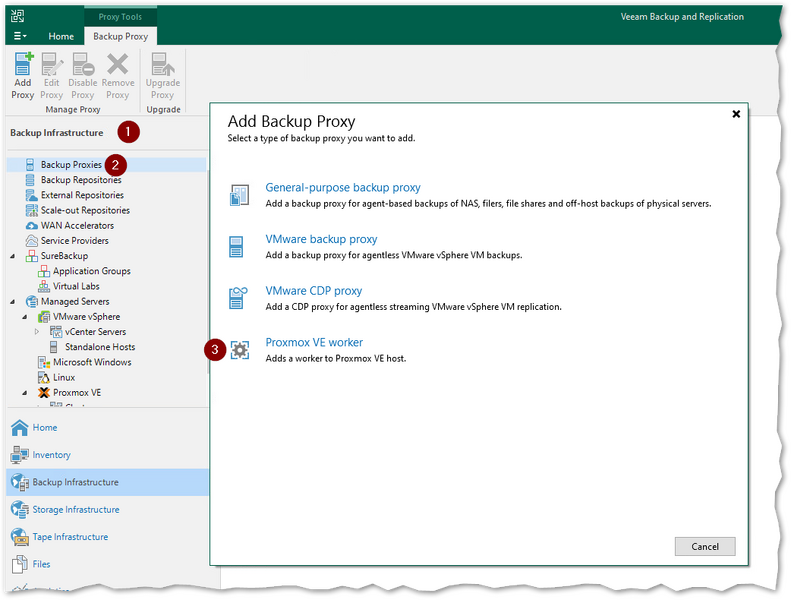
Task: Open the Inventory view in navigation pane
Action: click(51, 455)
